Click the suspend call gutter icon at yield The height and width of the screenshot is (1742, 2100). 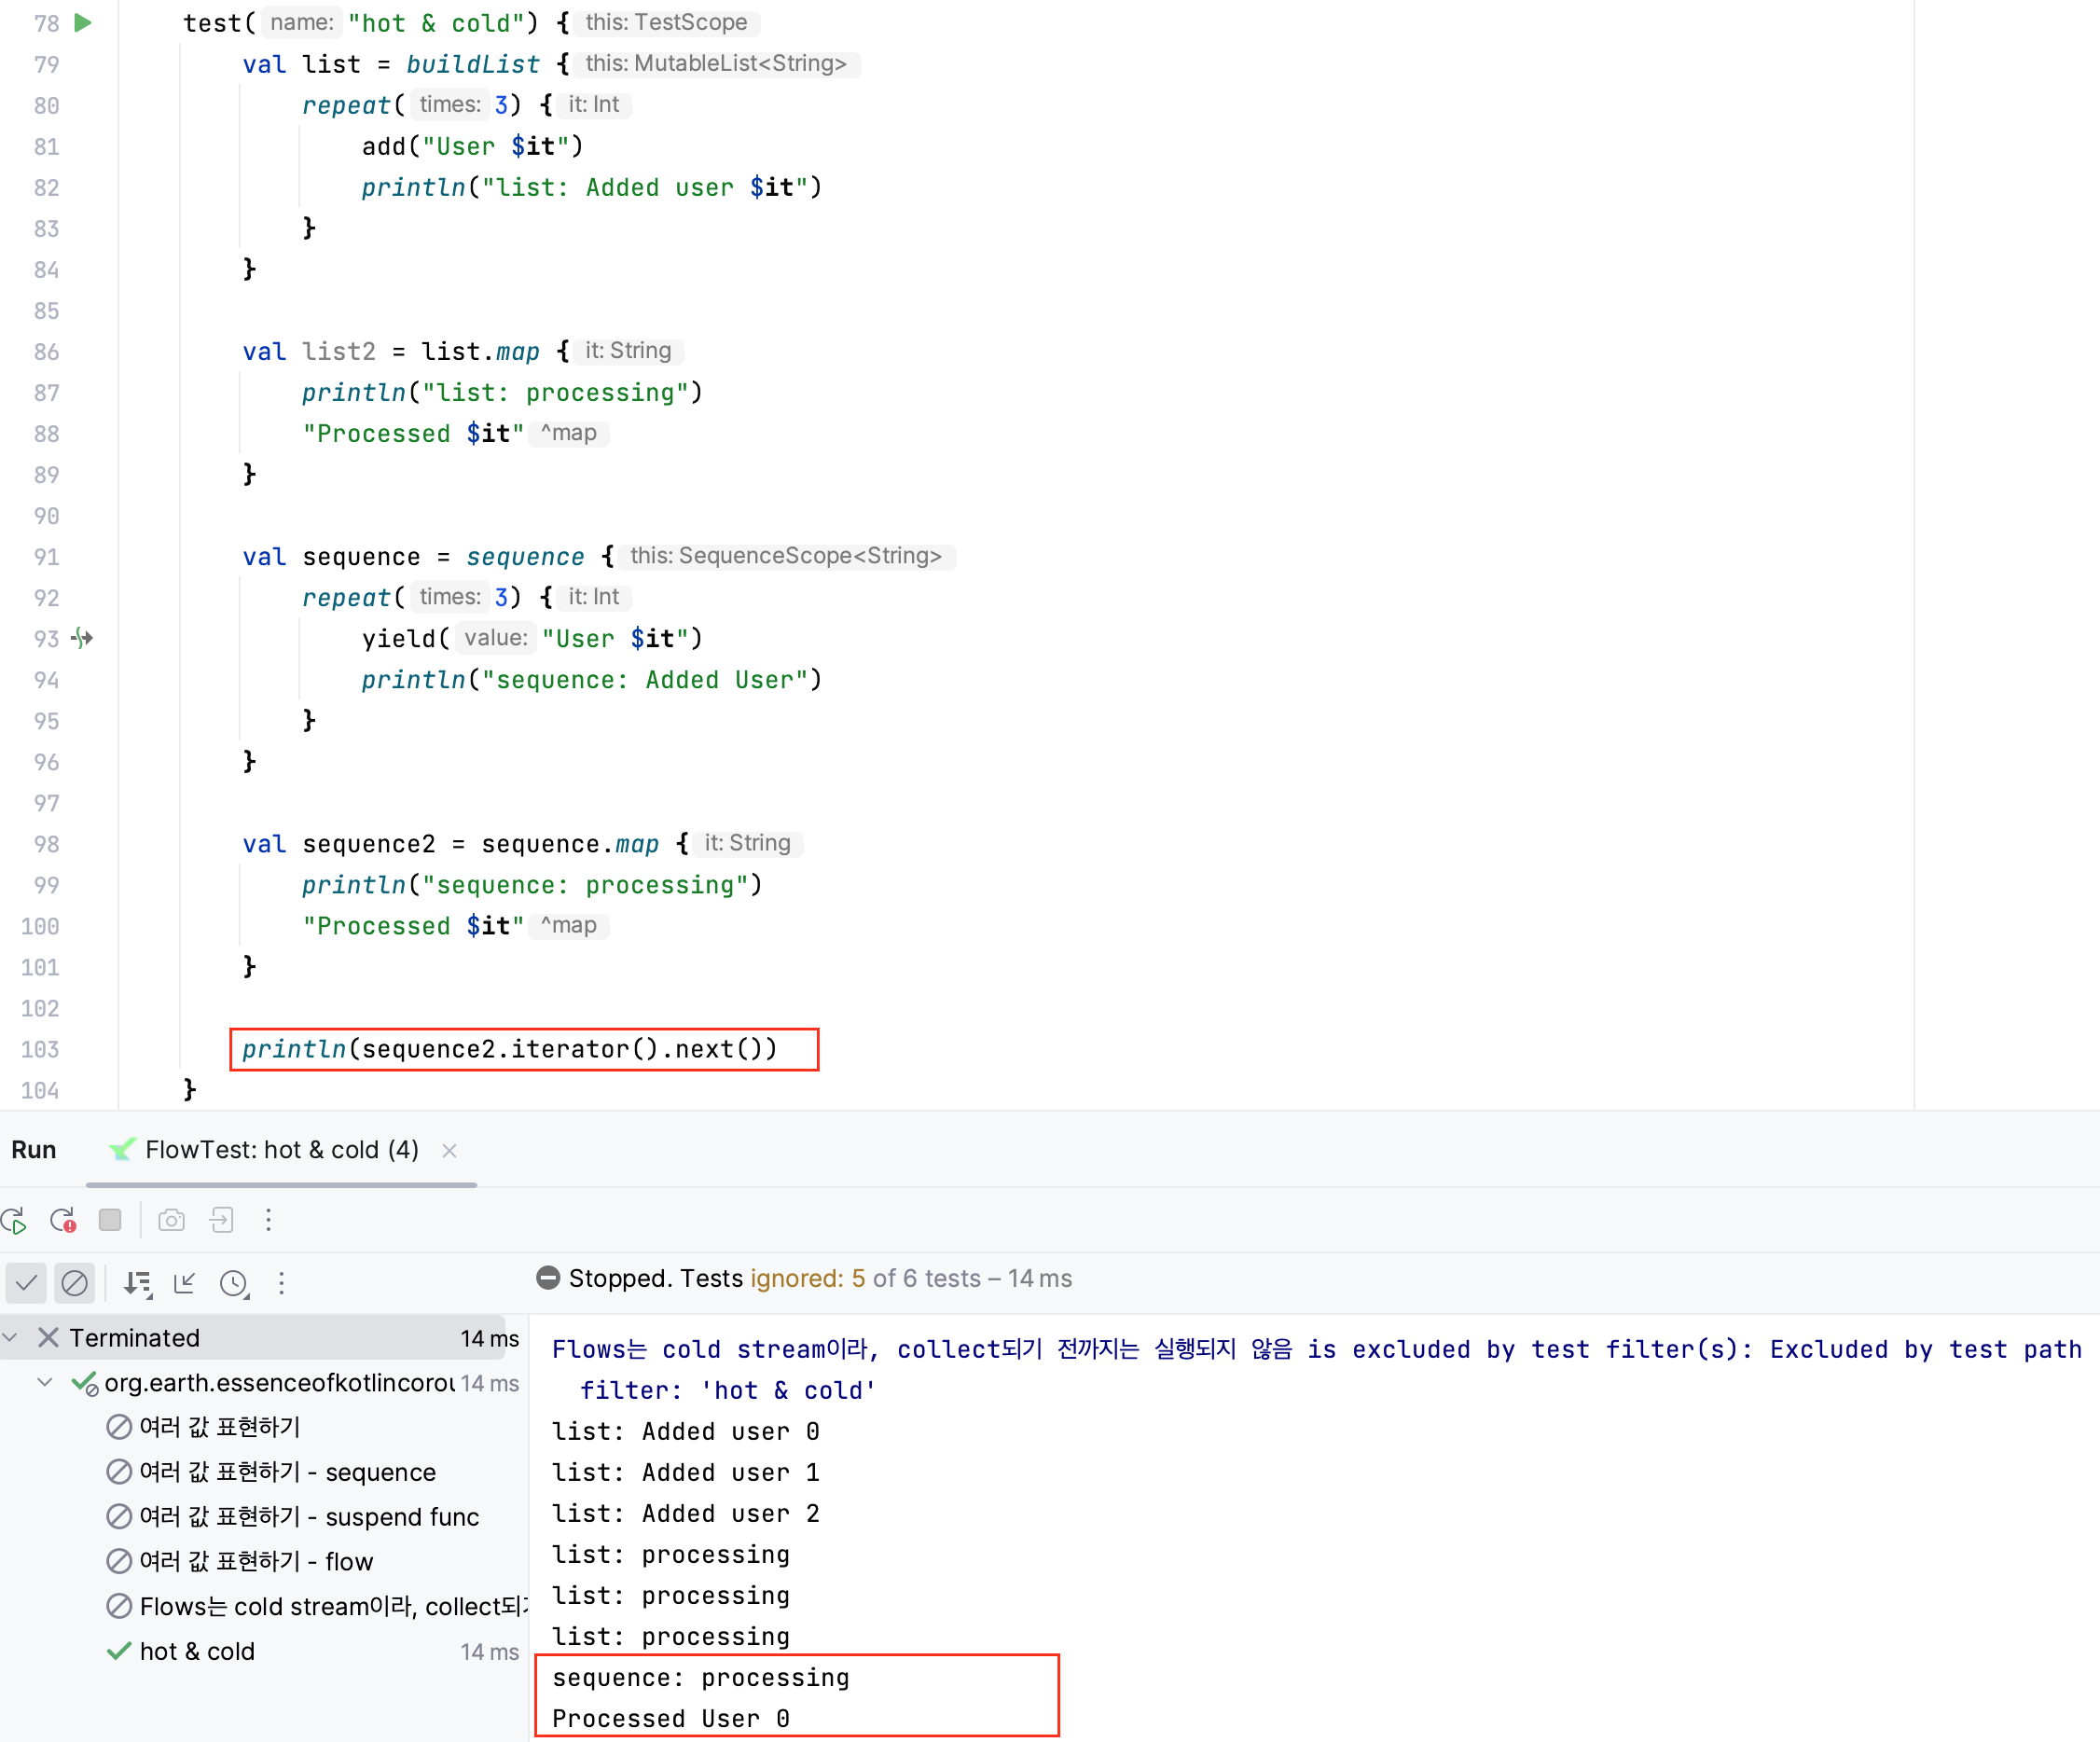click(x=83, y=638)
